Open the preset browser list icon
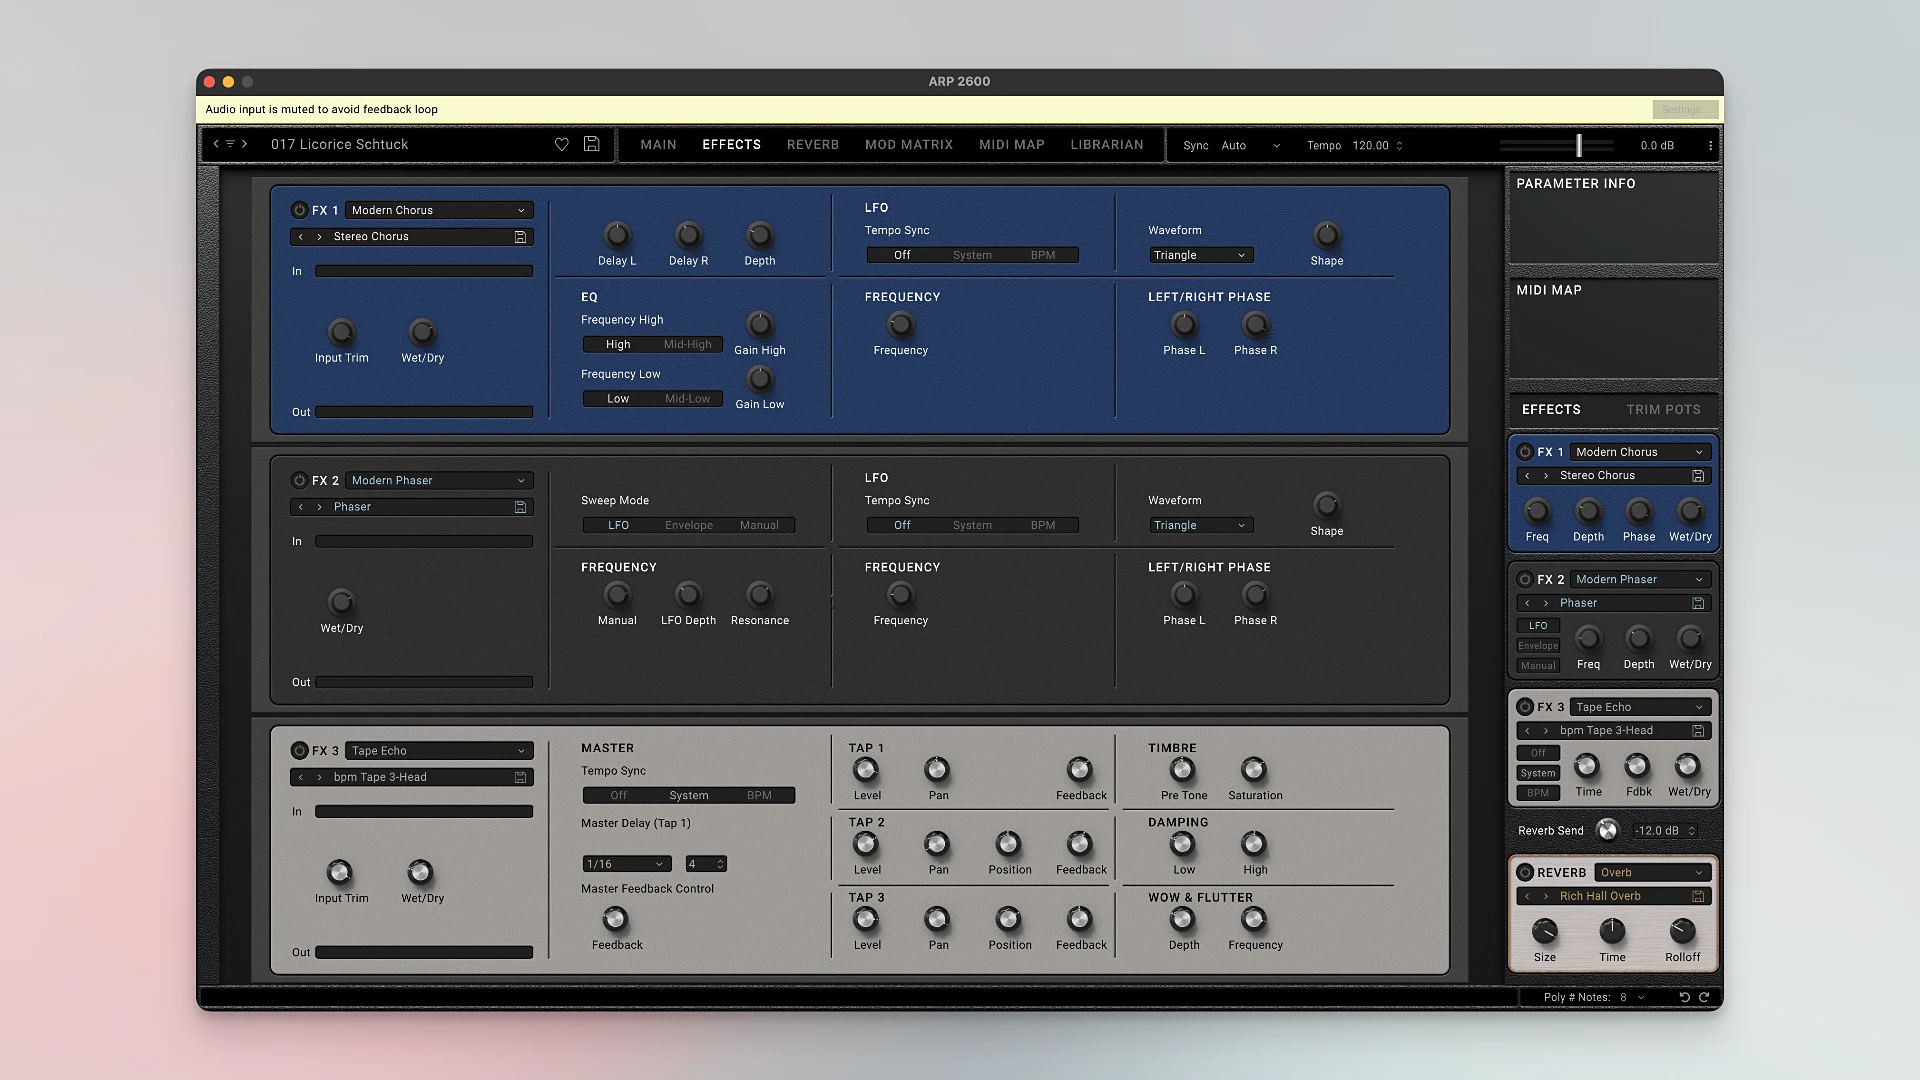The image size is (1920, 1080). 230,144
